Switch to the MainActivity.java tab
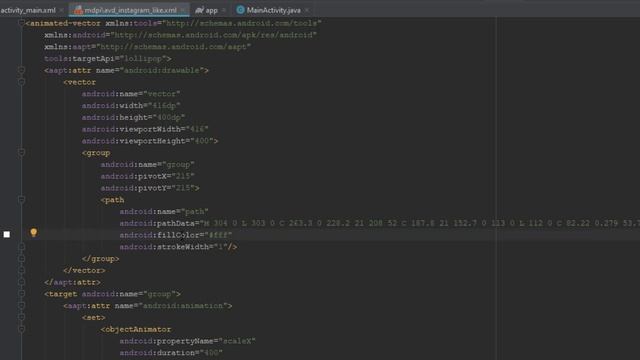The image size is (640, 360). (x=273, y=10)
